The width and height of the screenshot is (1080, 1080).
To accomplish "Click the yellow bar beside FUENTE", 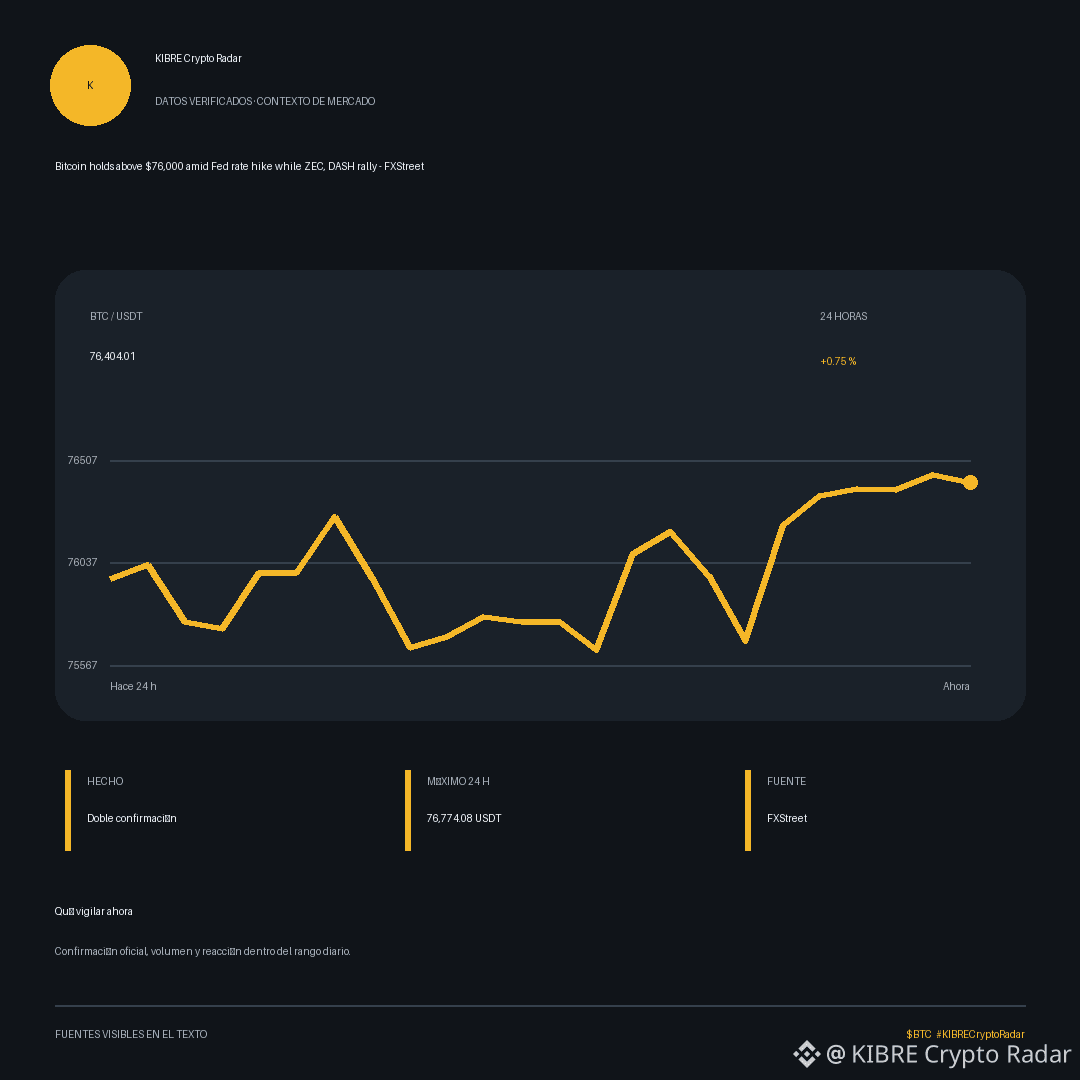I will 748,810.
